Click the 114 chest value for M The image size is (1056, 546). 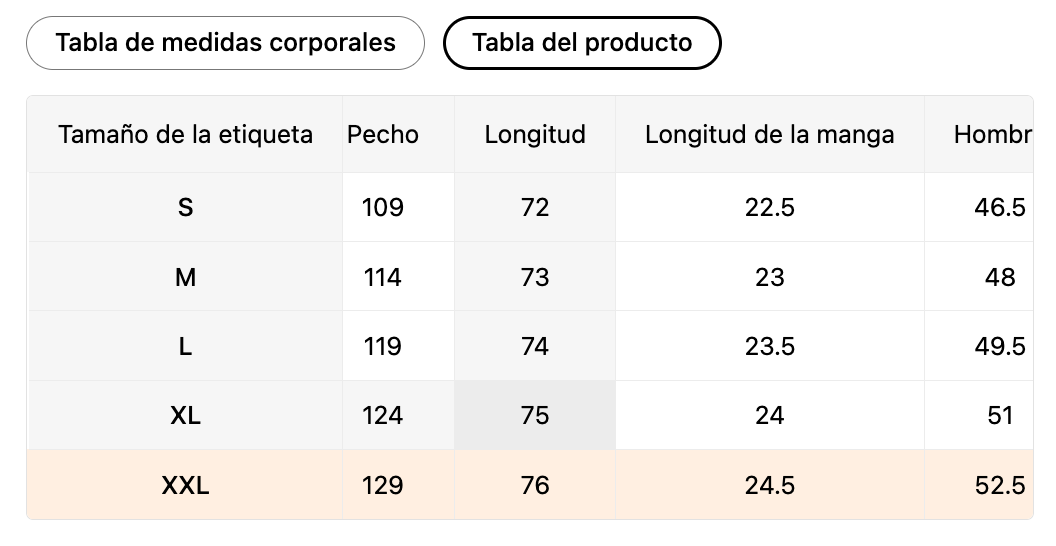(383, 277)
